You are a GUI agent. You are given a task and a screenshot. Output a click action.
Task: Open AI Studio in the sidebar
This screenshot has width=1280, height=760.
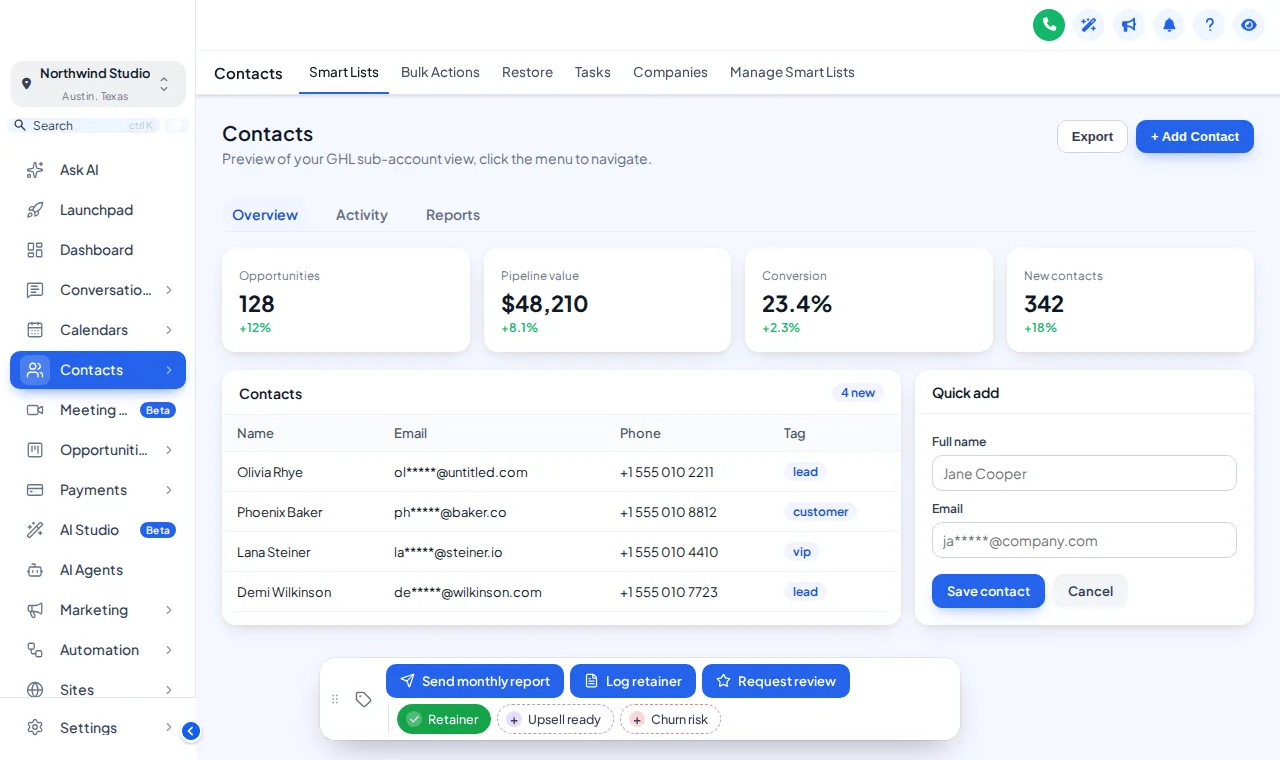98,530
